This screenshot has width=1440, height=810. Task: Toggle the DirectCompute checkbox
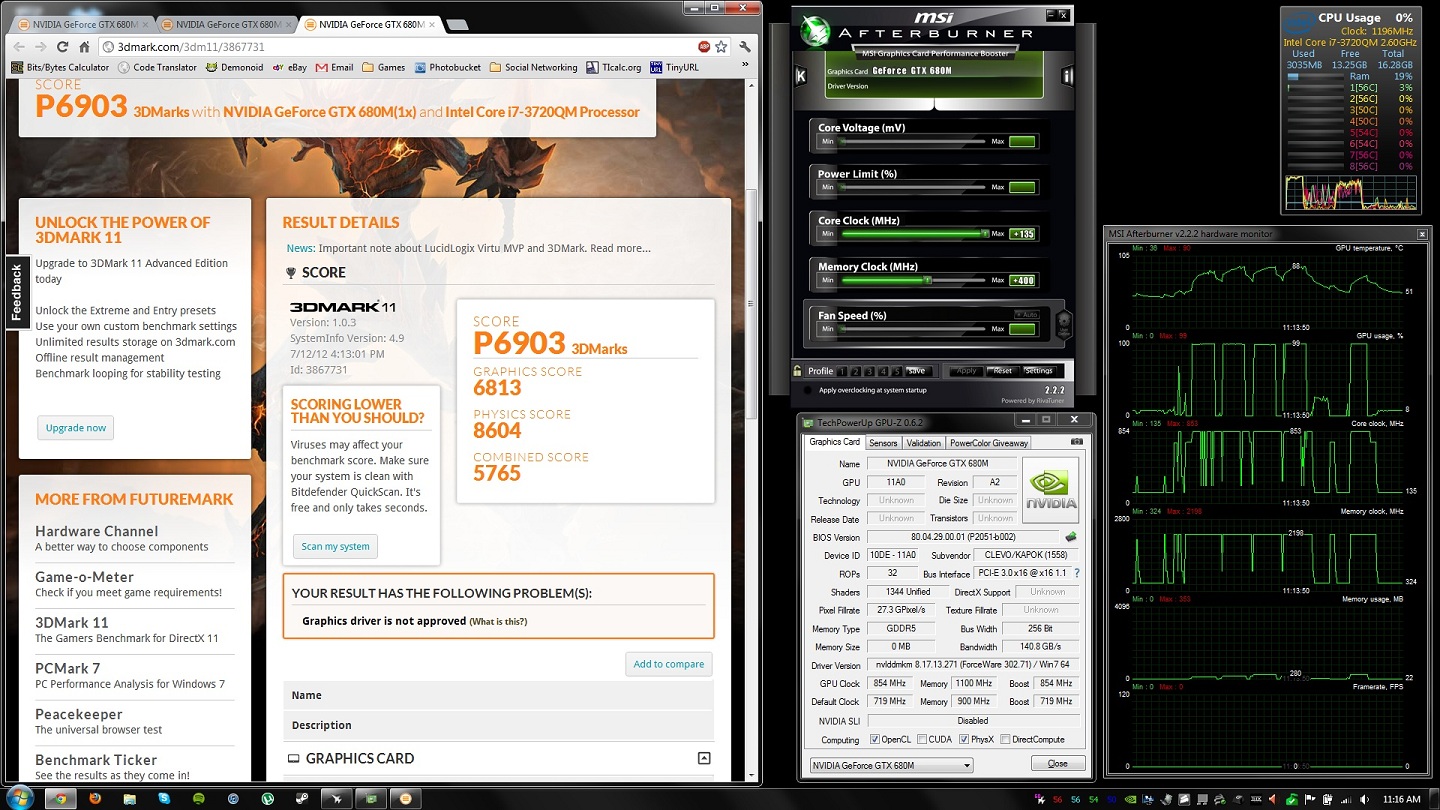[x=1004, y=740]
